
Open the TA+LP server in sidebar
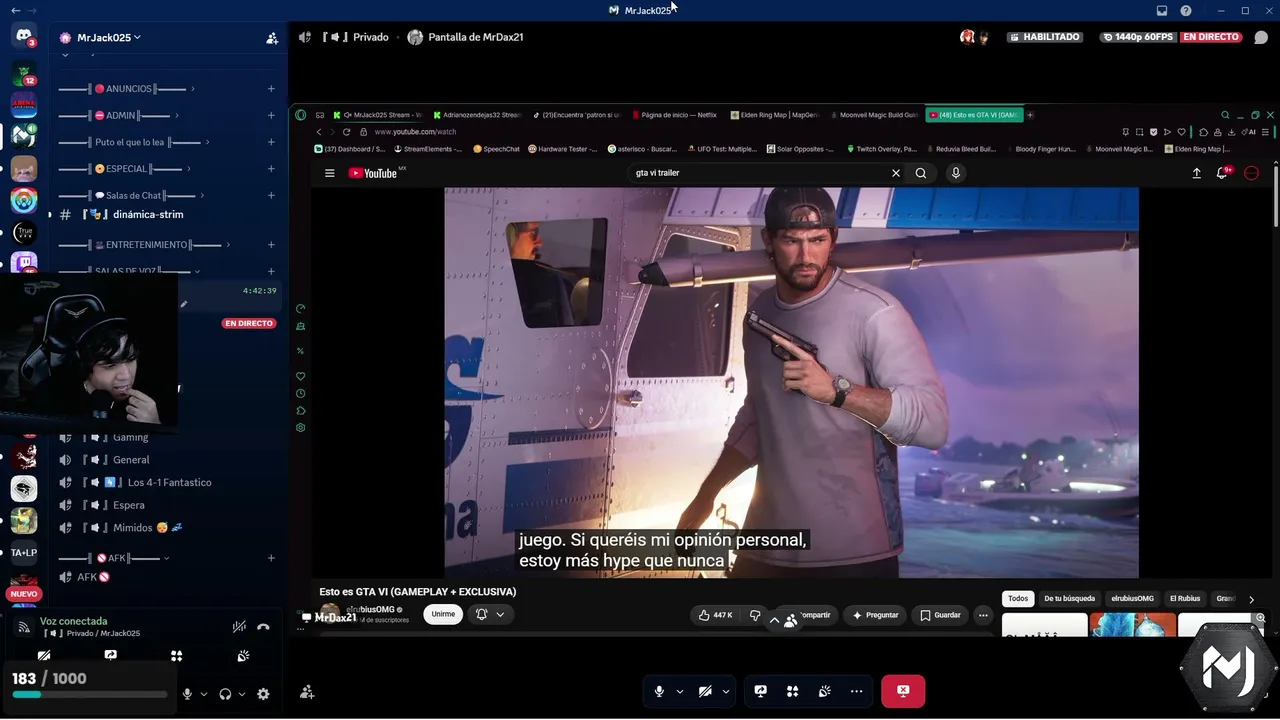point(24,552)
